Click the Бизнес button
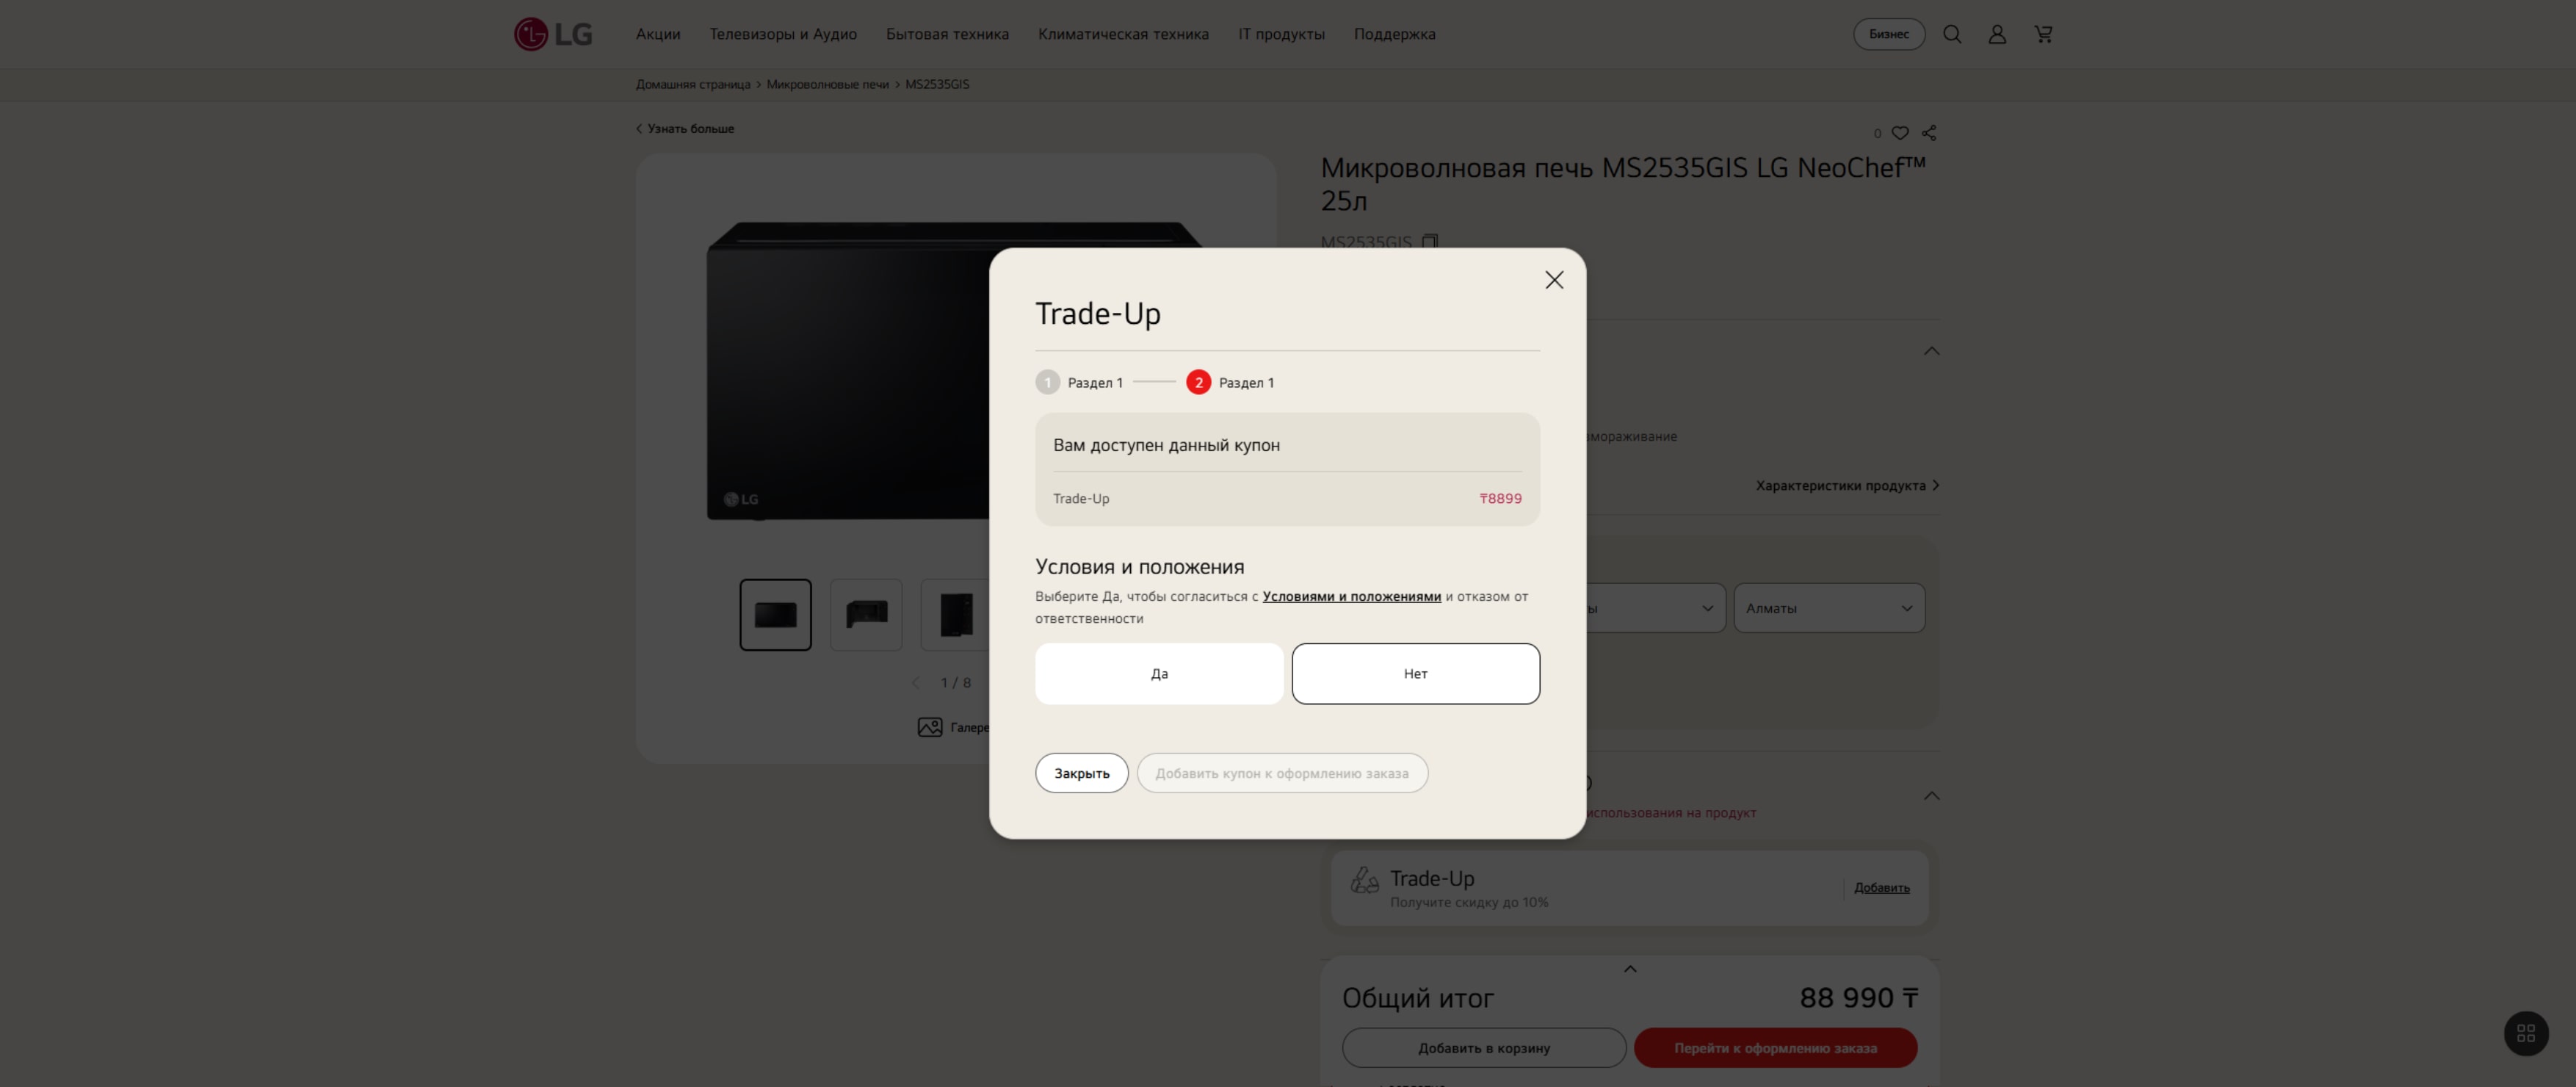The width and height of the screenshot is (2576, 1087). (1889, 34)
